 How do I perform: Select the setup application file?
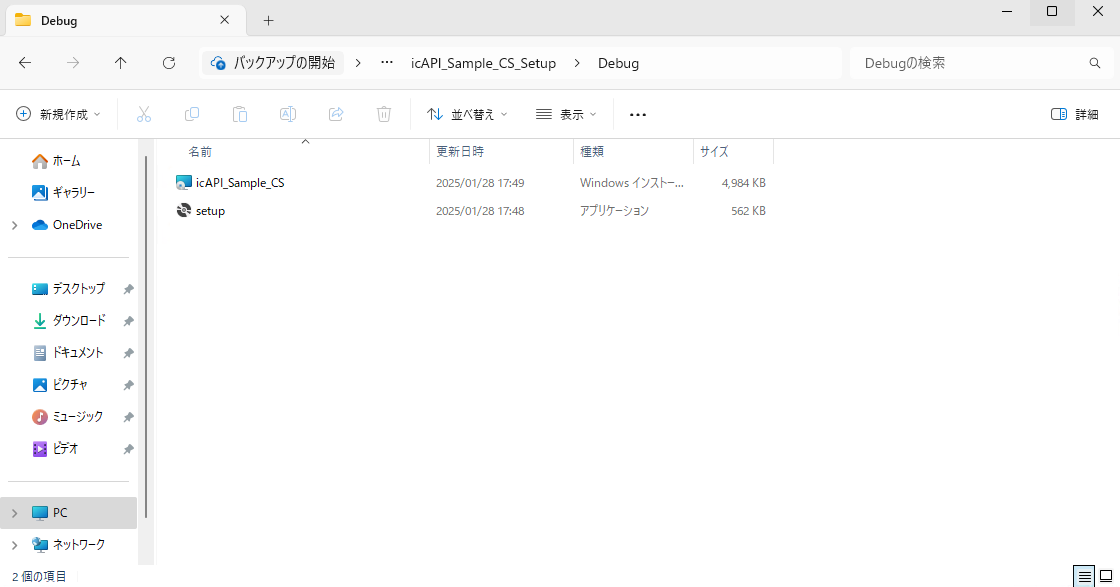coord(210,211)
